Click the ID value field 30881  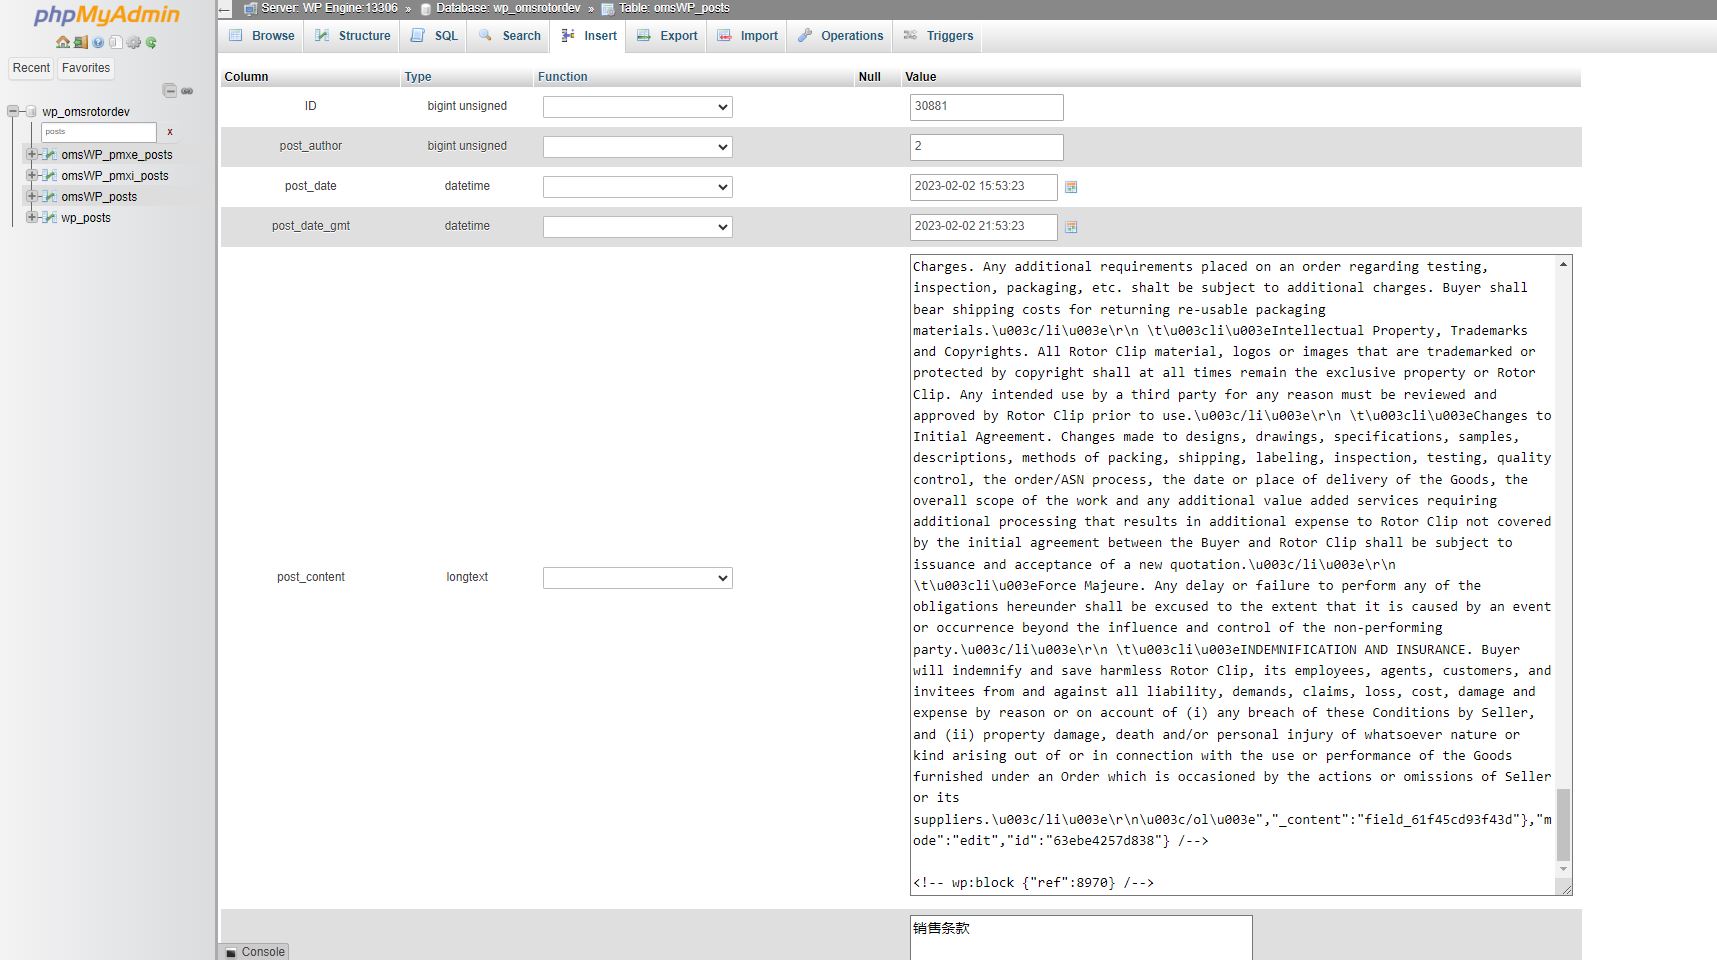pos(987,107)
